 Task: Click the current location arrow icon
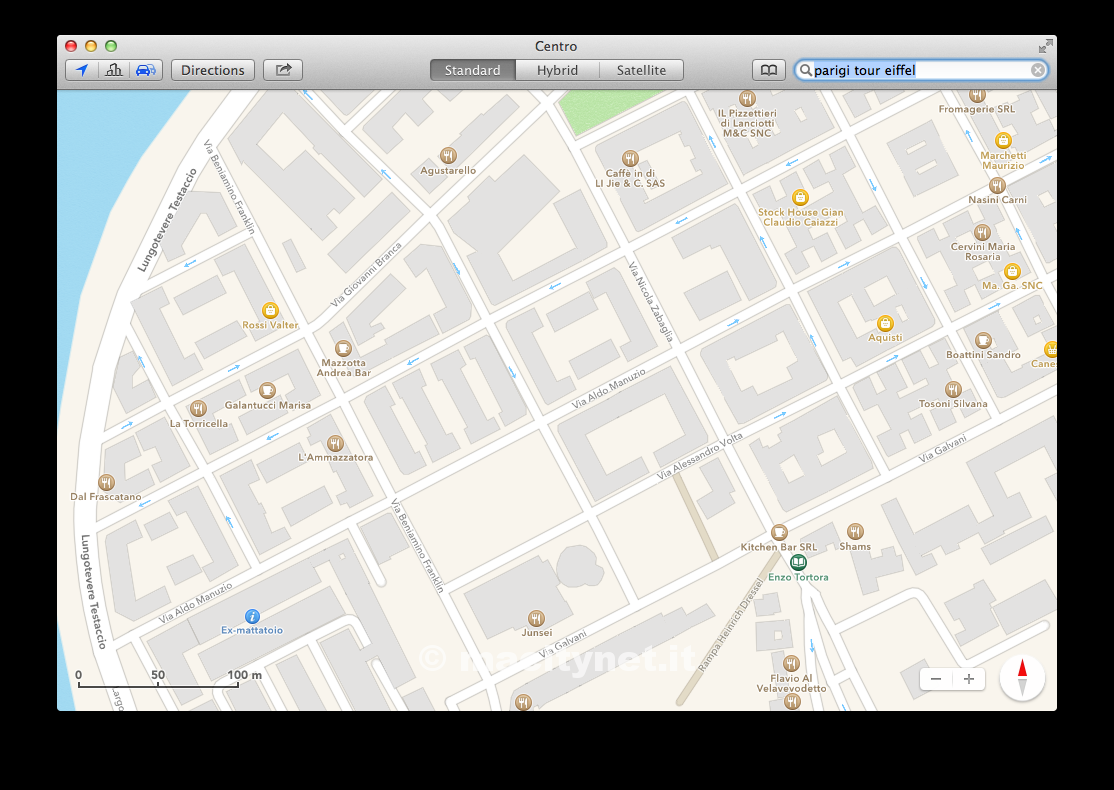coord(82,70)
